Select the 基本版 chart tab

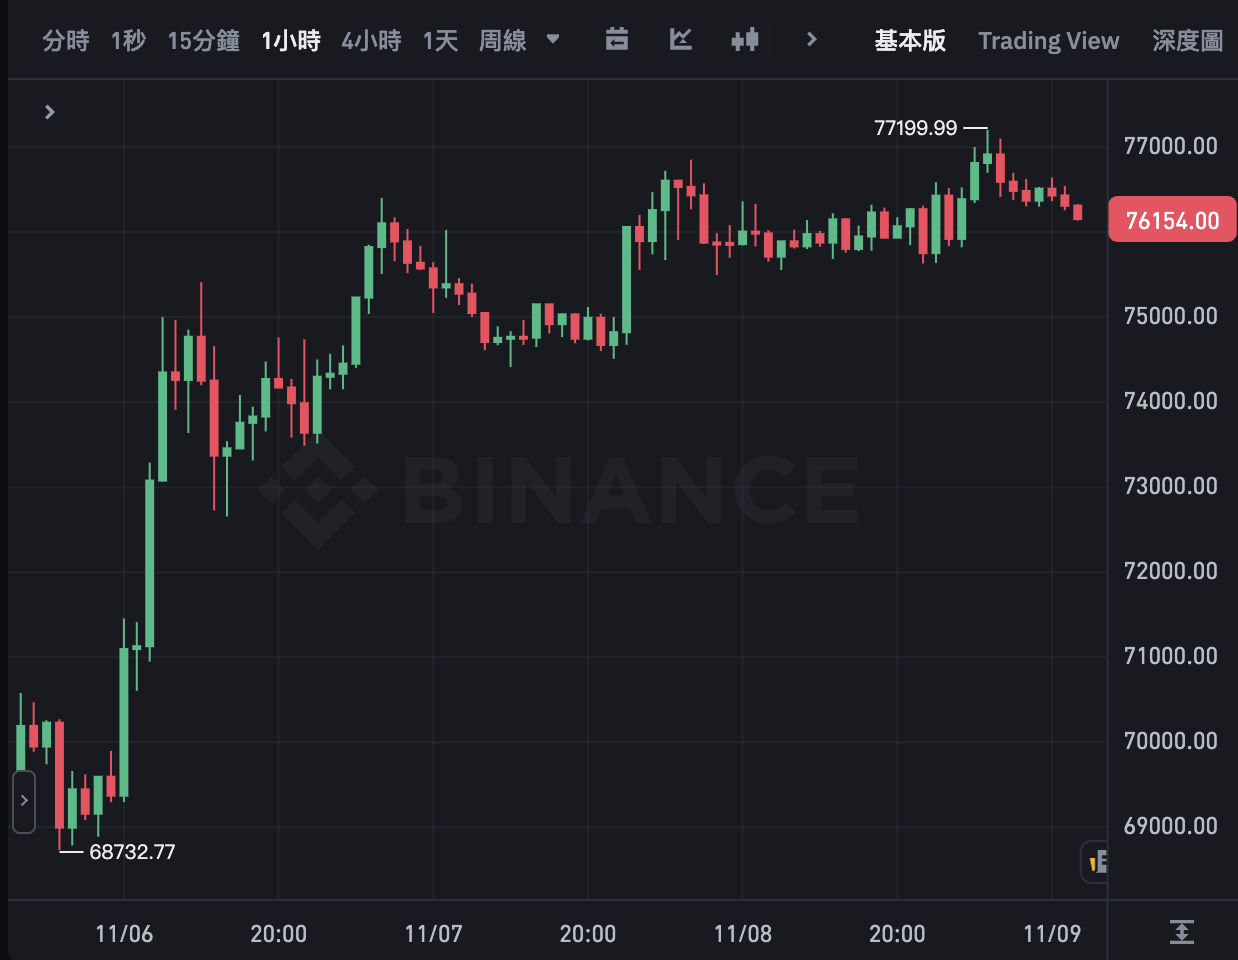coord(910,41)
